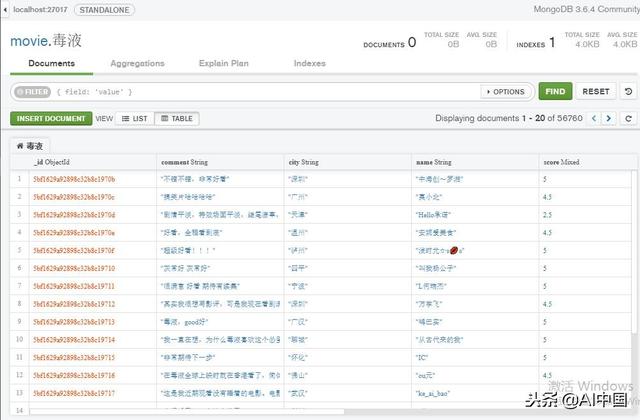Refresh documents with the reload icon
Screen dimensions: 640x420
(x=628, y=118)
